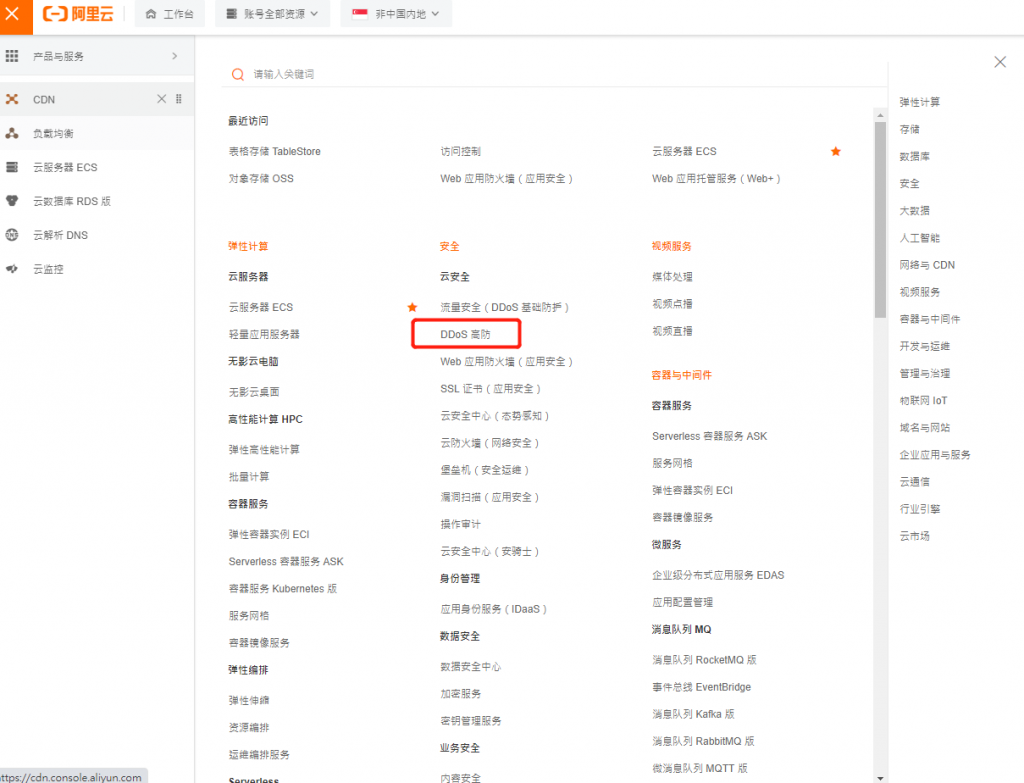This screenshot has height=783, width=1024.
Task: Open 媒体处理 link
Action: coord(672,277)
